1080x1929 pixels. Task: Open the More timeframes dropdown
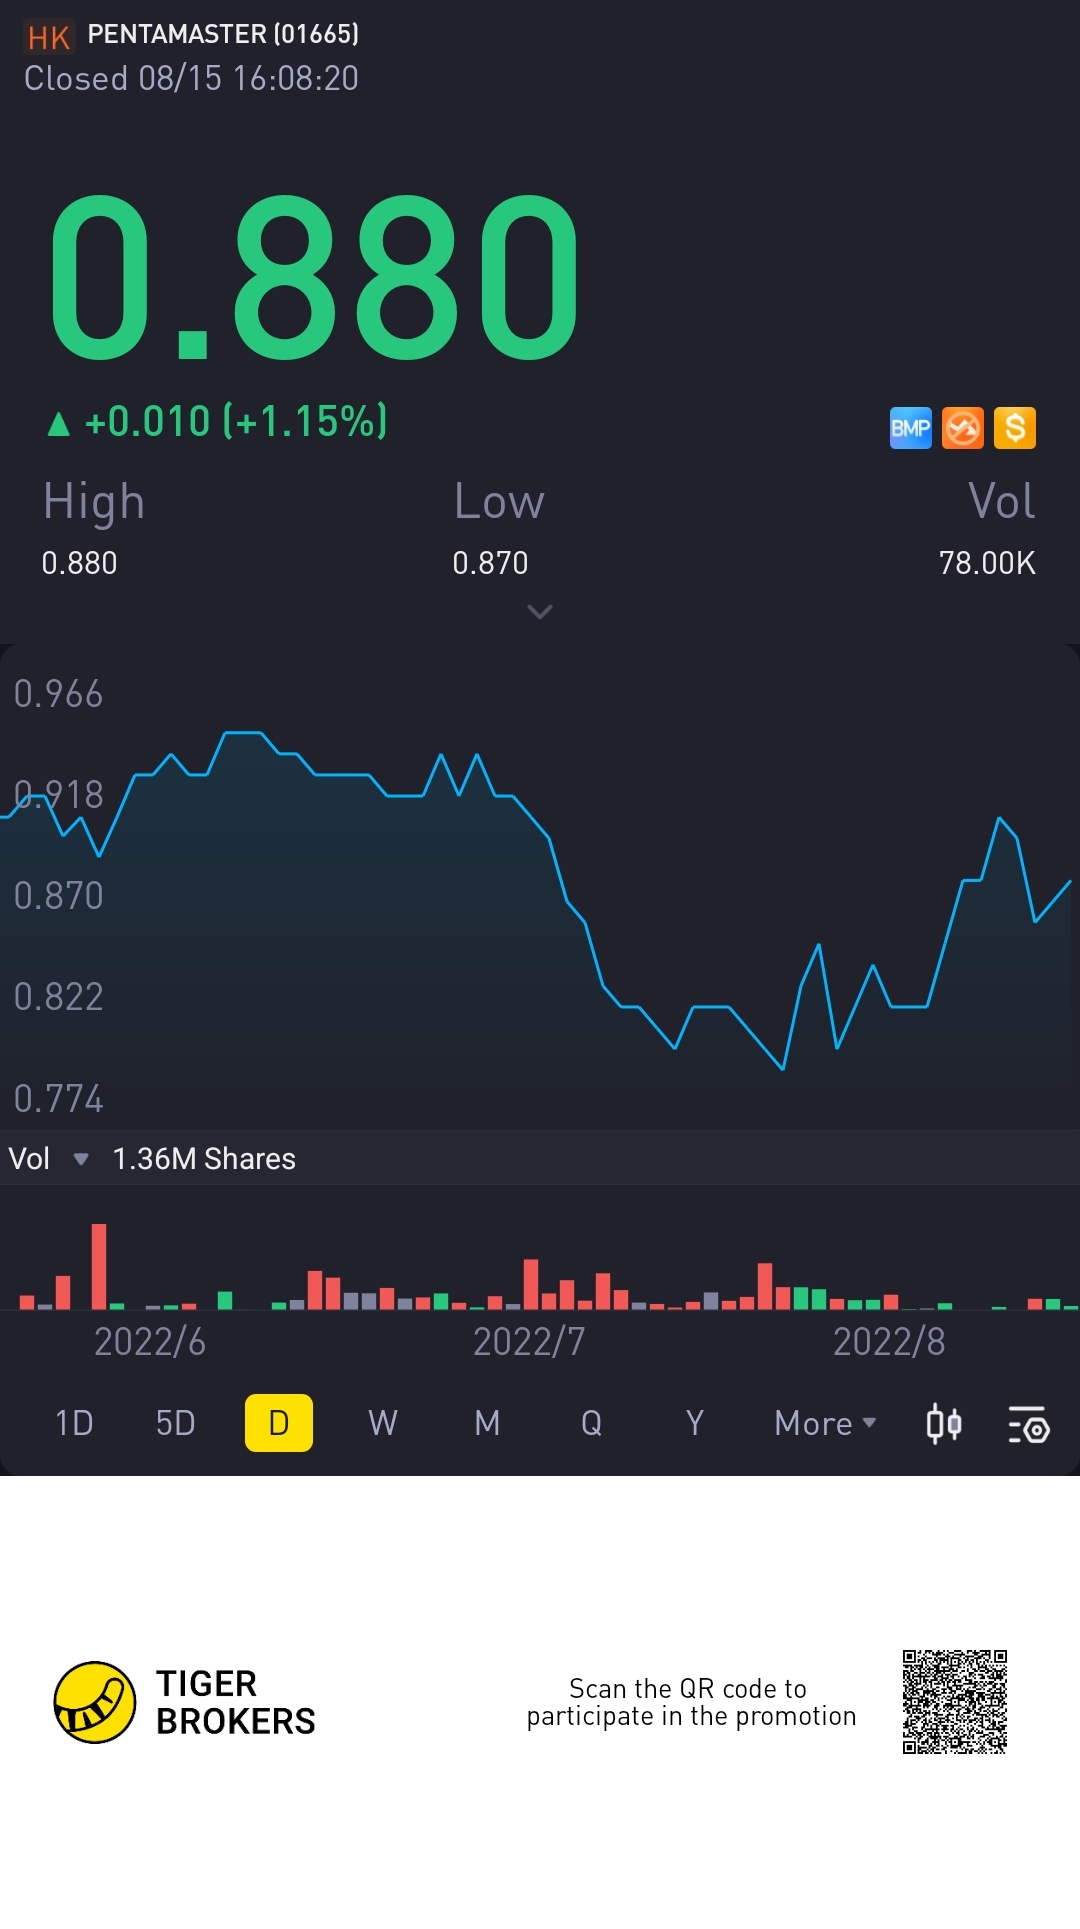tap(825, 1423)
